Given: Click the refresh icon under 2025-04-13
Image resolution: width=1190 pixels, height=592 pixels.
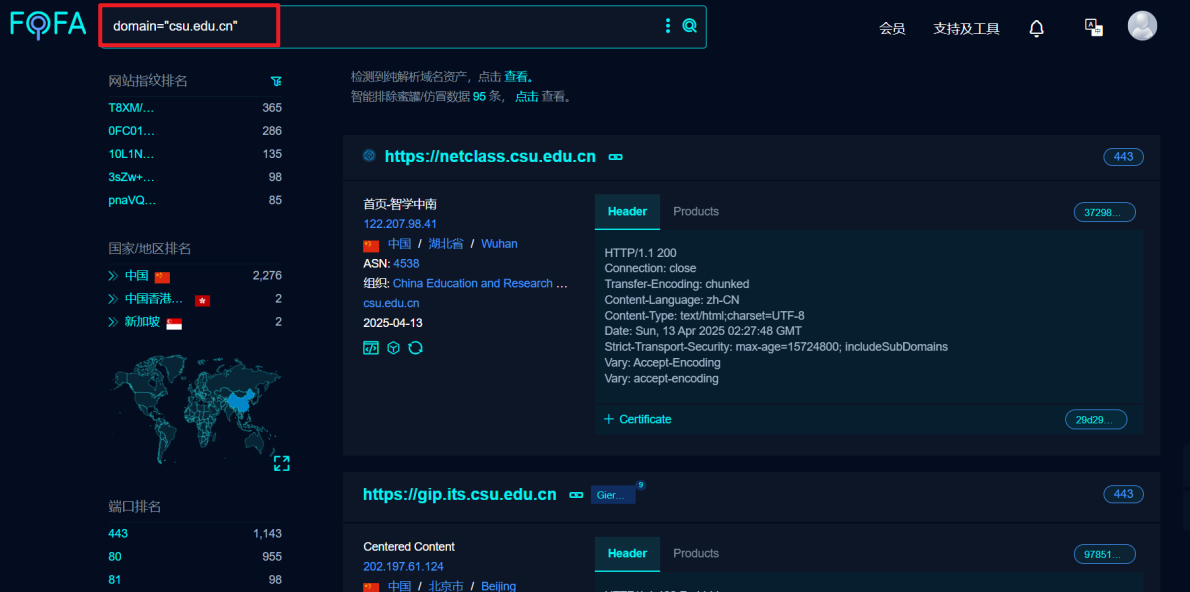Looking at the screenshot, I should point(416,348).
